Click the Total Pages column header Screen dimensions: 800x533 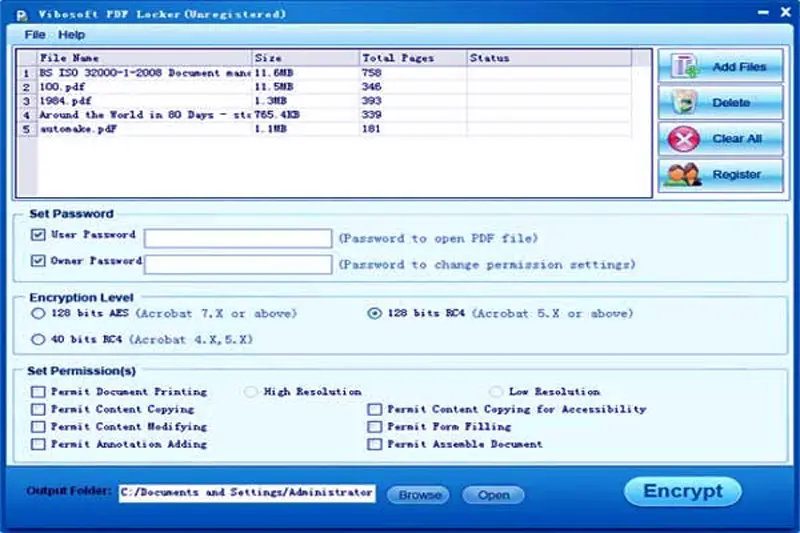point(413,58)
